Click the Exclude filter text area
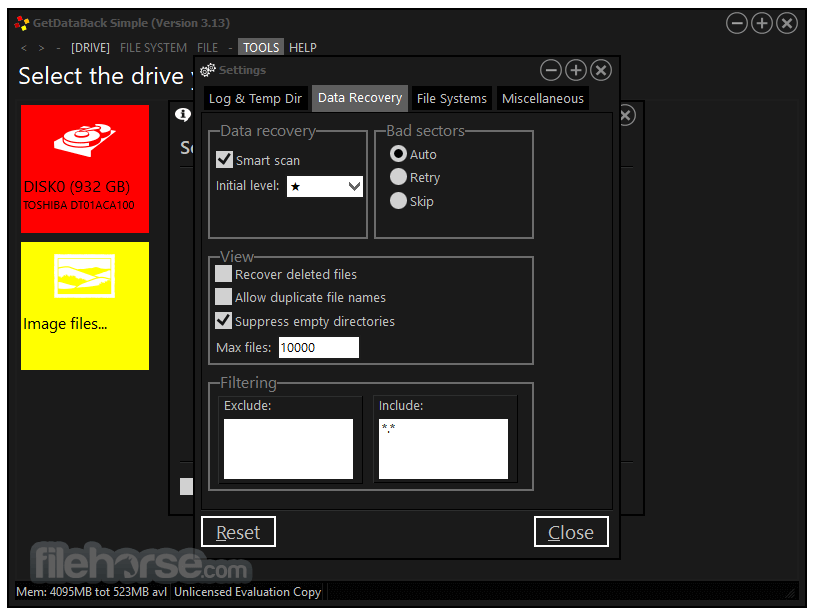Image resolution: width=814 pixels, height=614 pixels. click(288, 449)
